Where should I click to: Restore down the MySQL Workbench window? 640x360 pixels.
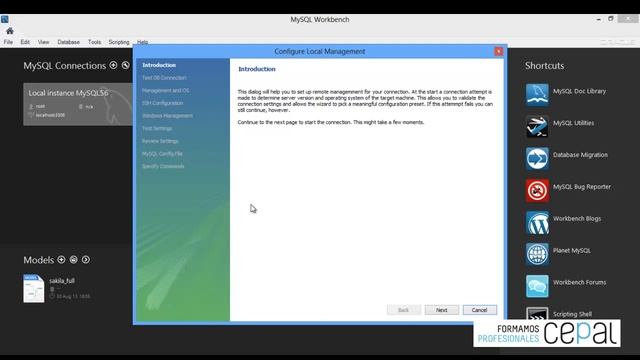(x=611, y=19)
